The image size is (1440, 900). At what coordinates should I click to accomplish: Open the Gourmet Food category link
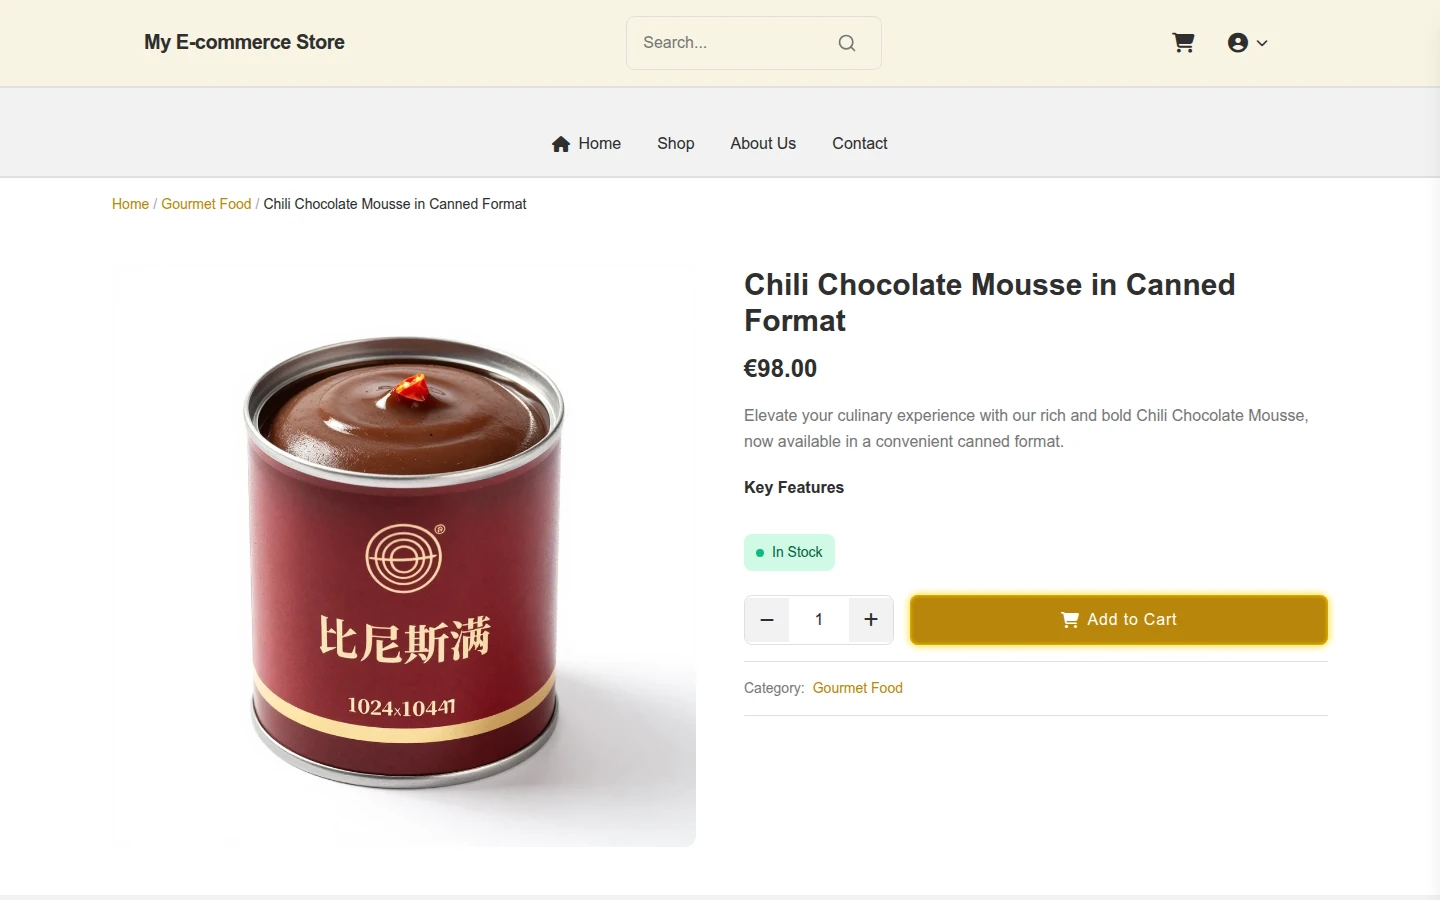858,688
